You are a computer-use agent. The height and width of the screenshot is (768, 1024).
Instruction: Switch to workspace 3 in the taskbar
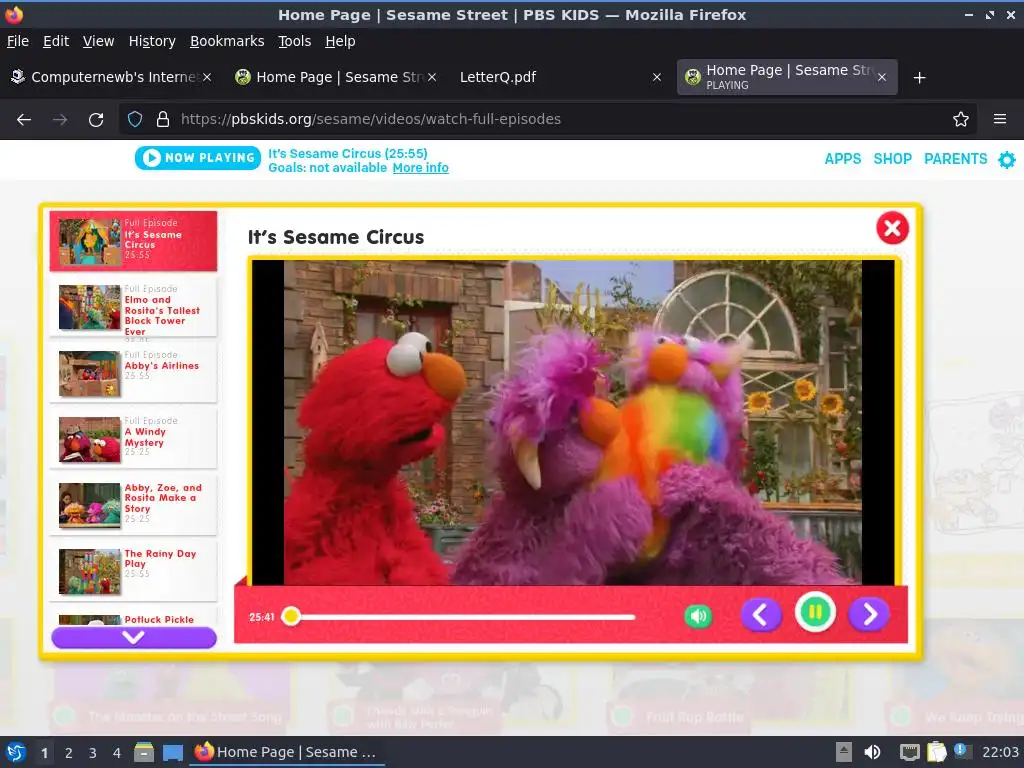93,753
